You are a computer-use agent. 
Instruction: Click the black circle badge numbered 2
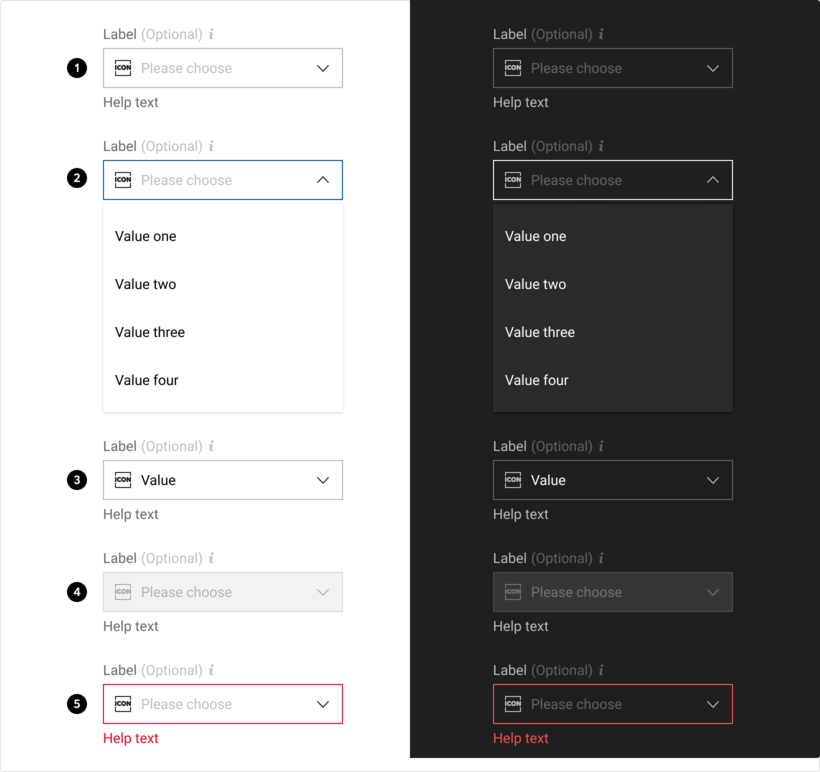tap(77, 180)
